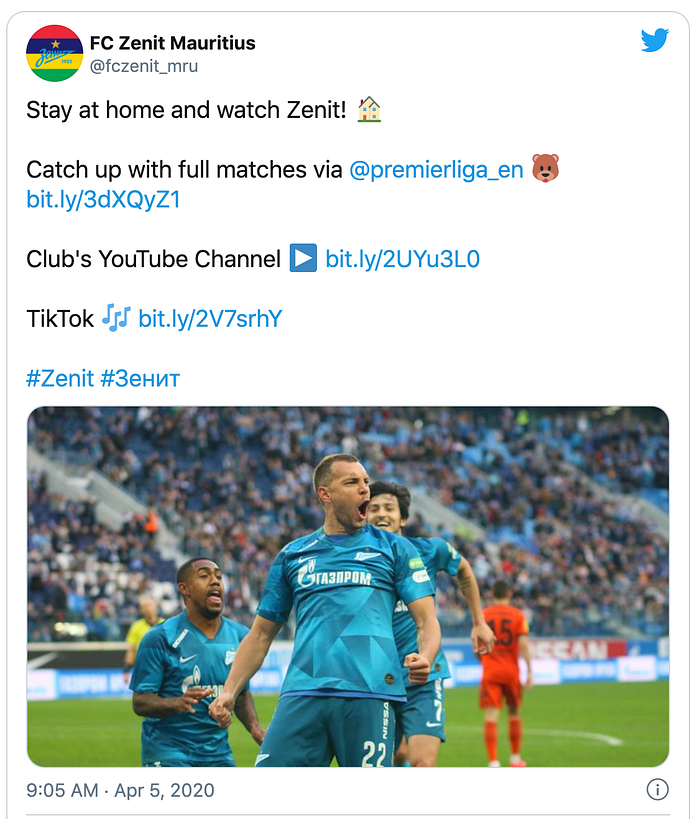The width and height of the screenshot is (700, 819).
Task: Open the tweet timestamp 9:05 AM Apr 5, 2020
Action: (120, 790)
